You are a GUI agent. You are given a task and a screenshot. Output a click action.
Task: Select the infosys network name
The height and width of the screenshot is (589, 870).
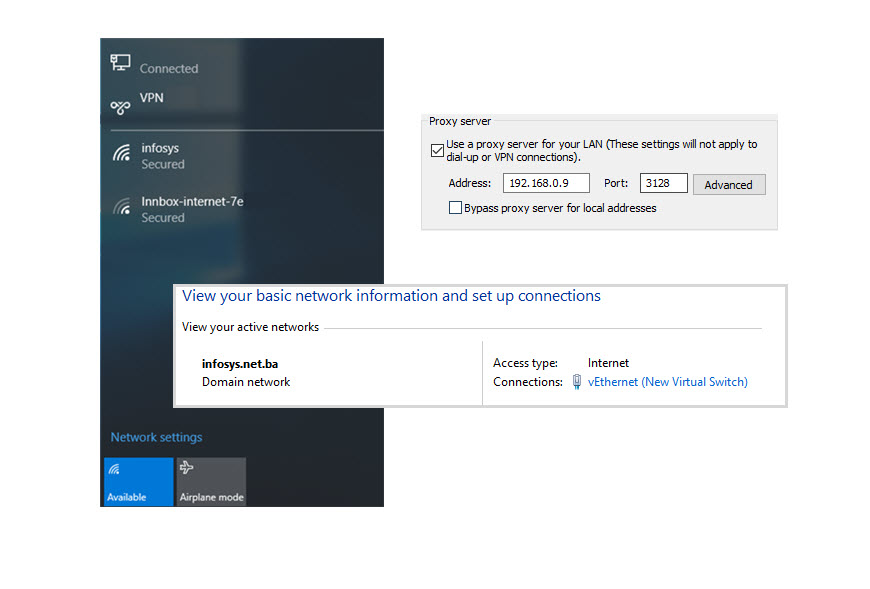(x=160, y=148)
